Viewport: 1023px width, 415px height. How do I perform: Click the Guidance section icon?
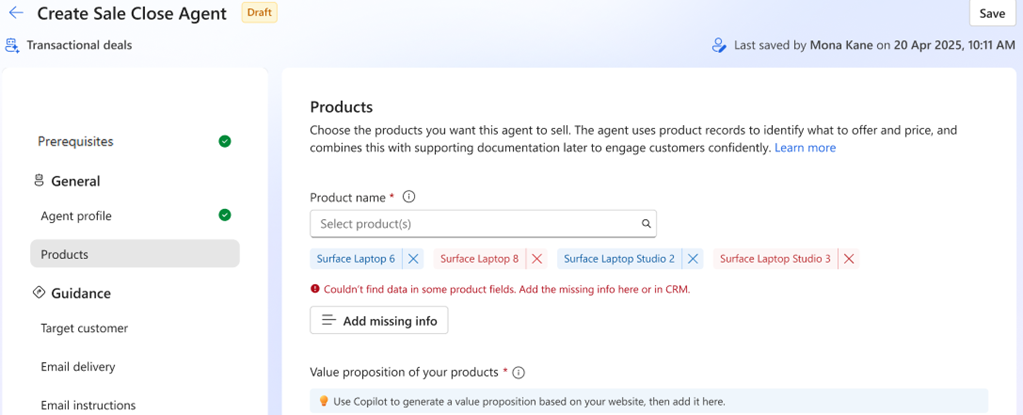tap(39, 293)
